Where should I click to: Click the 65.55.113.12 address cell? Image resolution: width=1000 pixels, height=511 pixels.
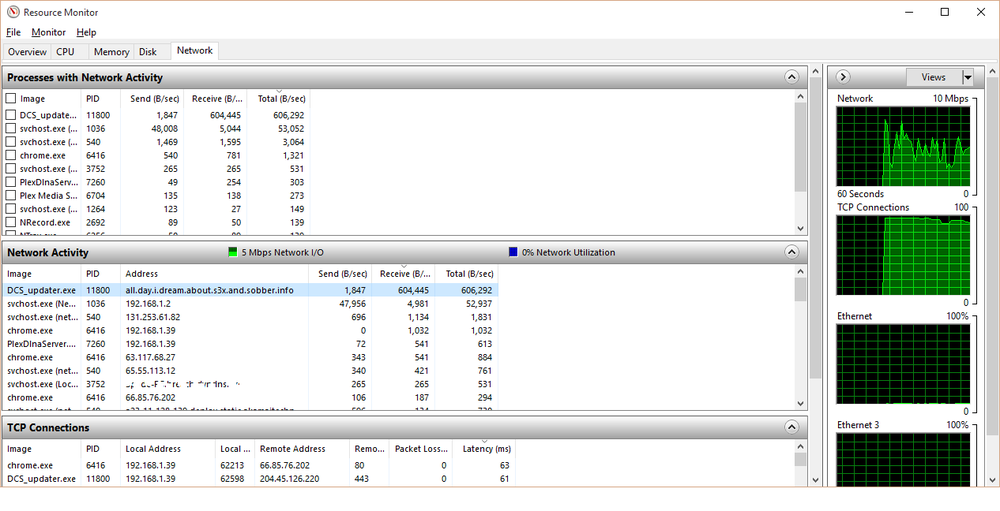click(151, 370)
